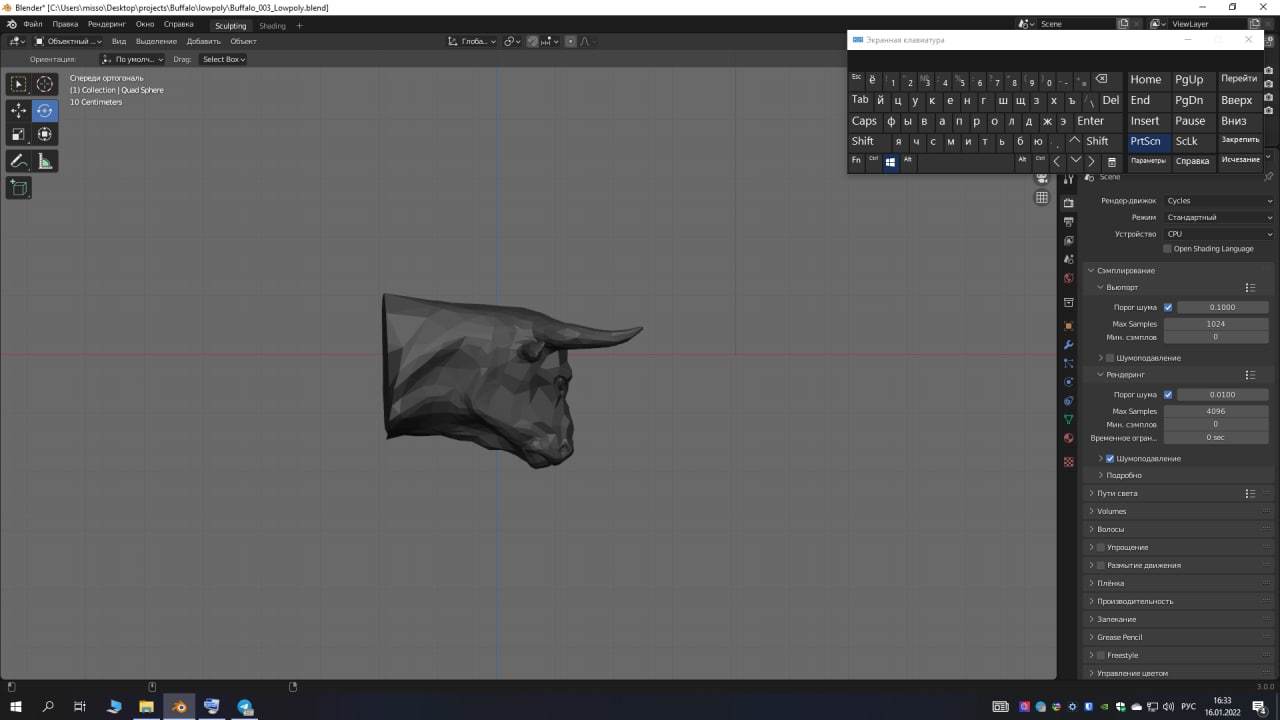Image resolution: width=1280 pixels, height=720 pixels.
Task: Collapse the Сэмплирование panel
Action: [x=1178, y=271]
